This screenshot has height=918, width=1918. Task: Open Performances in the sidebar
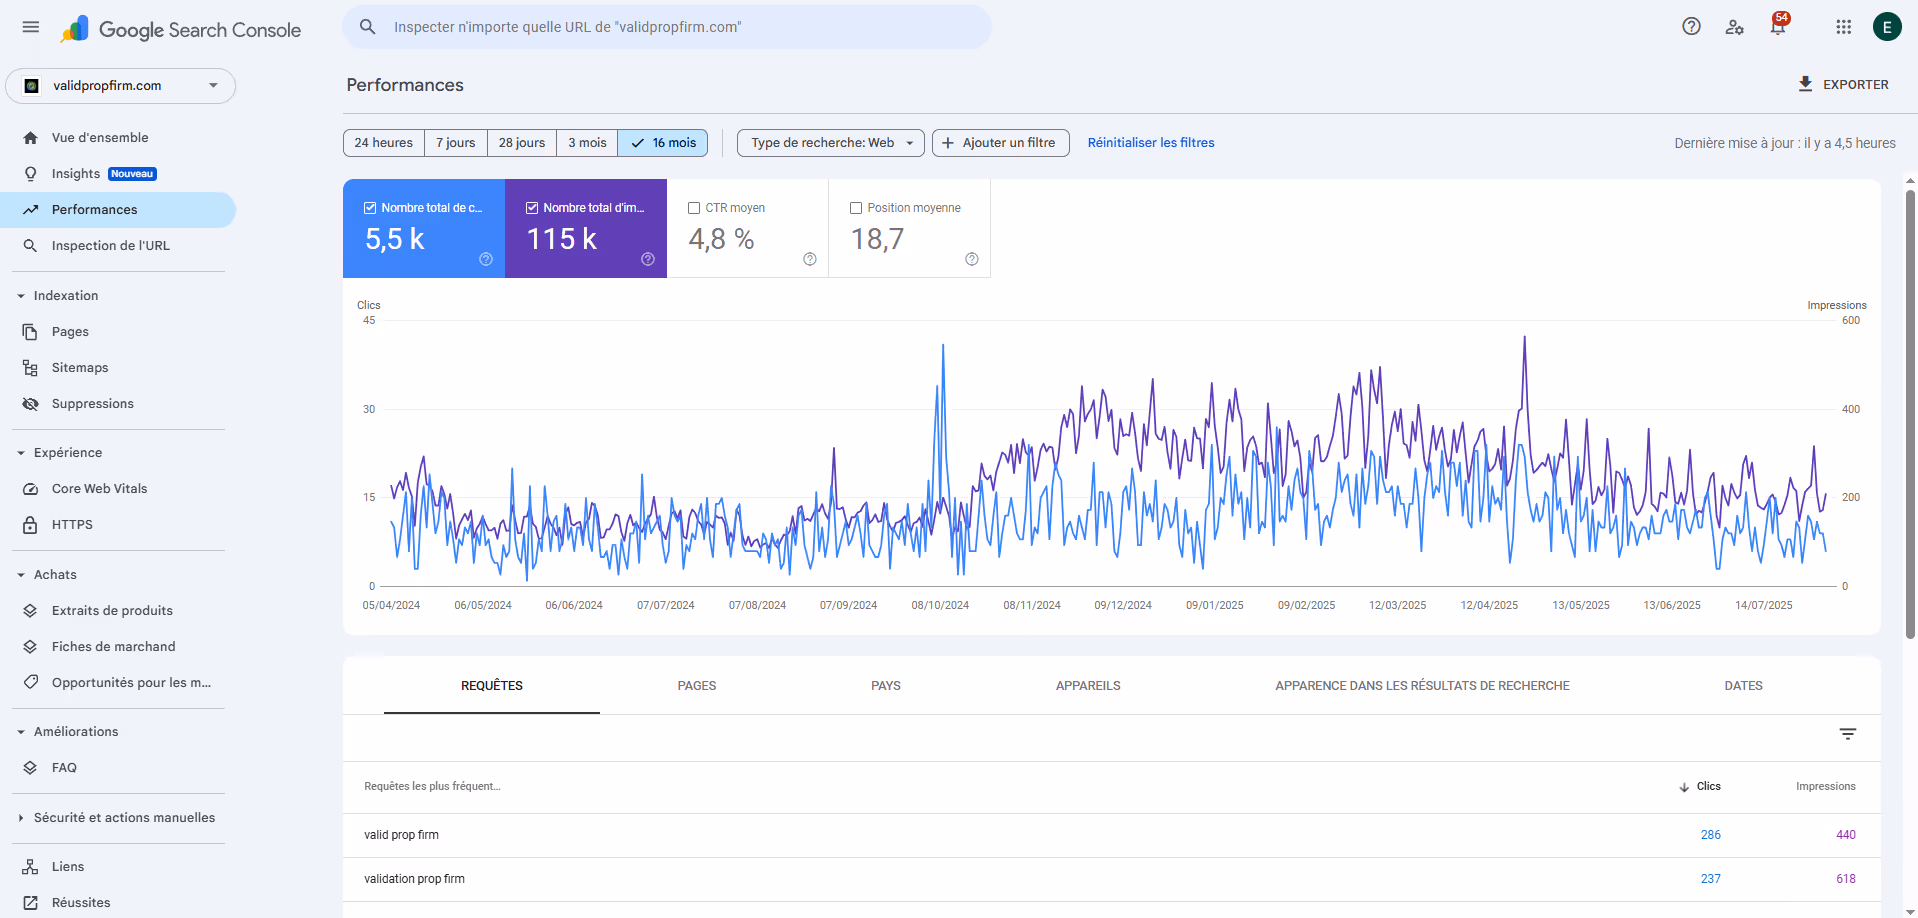click(x=118, y=210)
